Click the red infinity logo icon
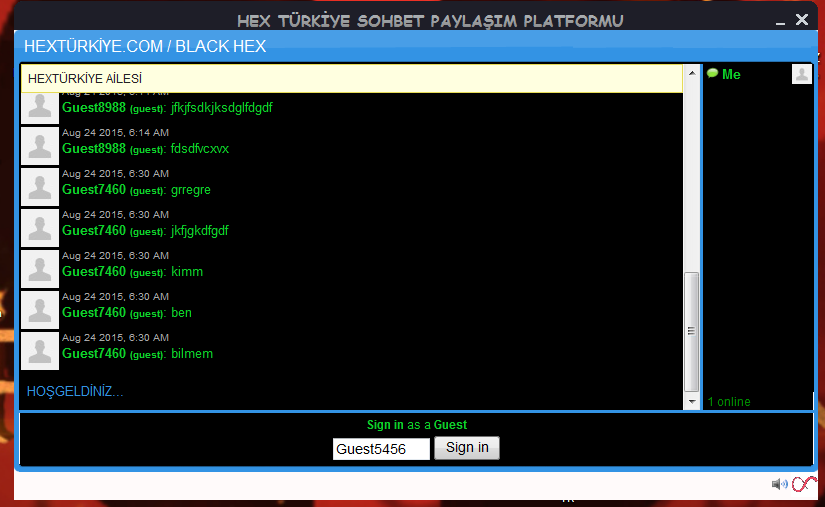Screen dimensions: 825x507 pyautogui.click(x=804, y=484)
